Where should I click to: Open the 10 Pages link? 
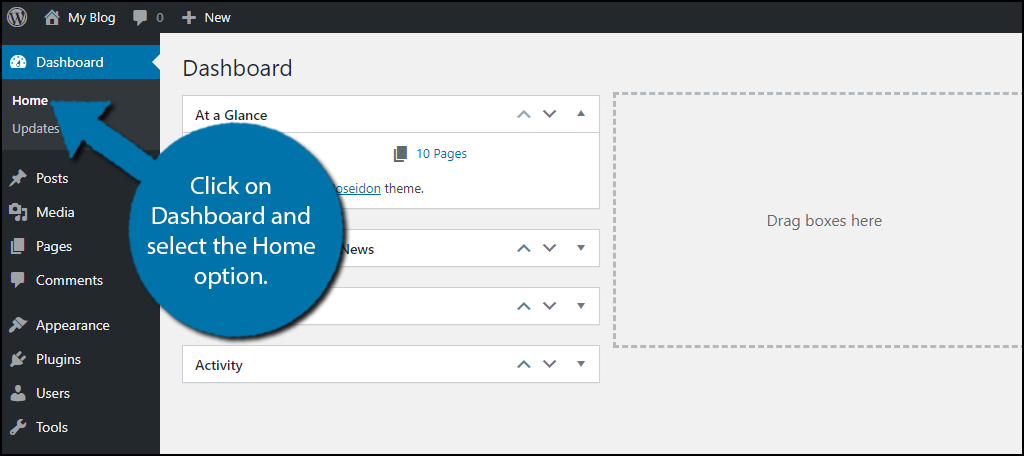pos(441,154)
